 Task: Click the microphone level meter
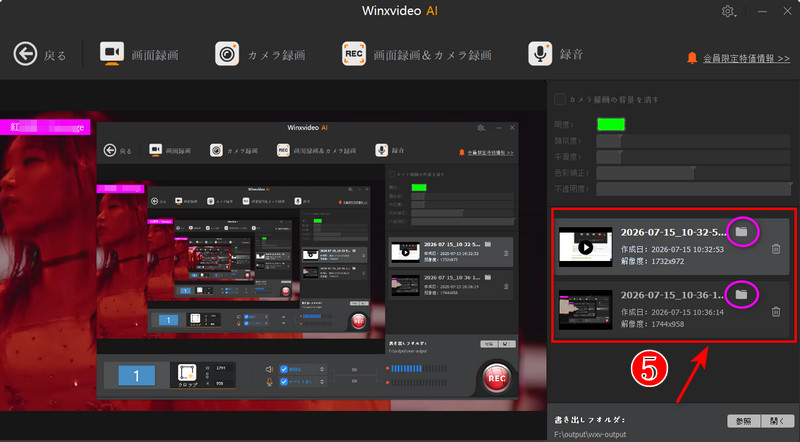point(418,382)
